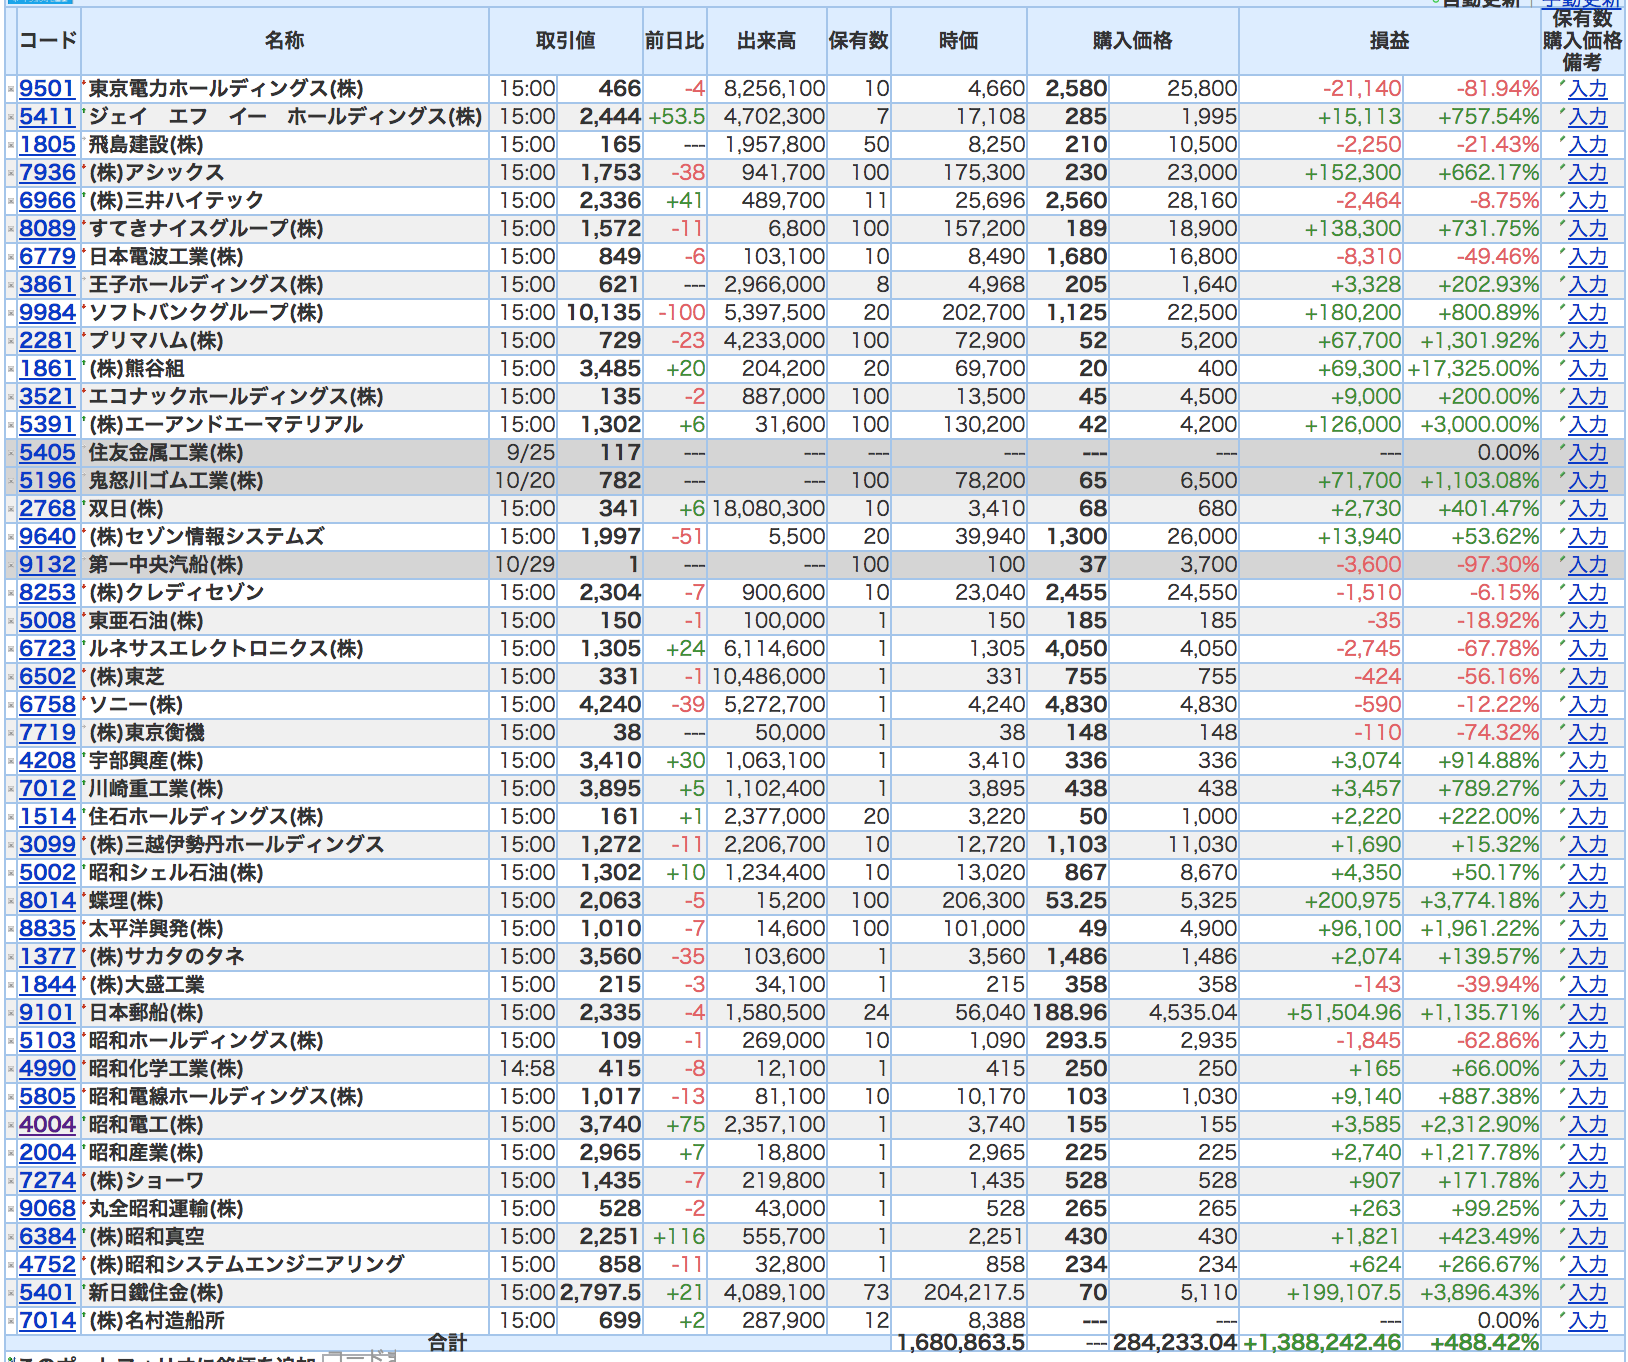The height and width of the screenshot is (1362, 1628).
Task: Open stock code 9101 link
Action: coord(47,1013)
